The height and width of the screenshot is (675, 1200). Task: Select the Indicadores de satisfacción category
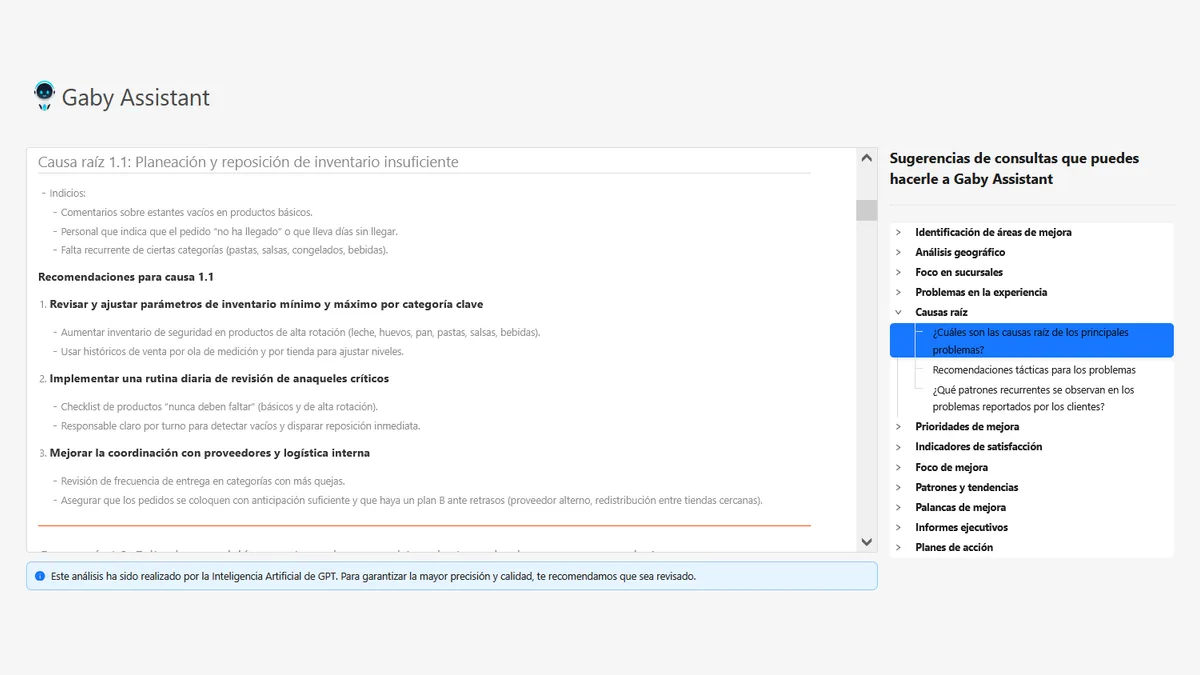(978, 447)
